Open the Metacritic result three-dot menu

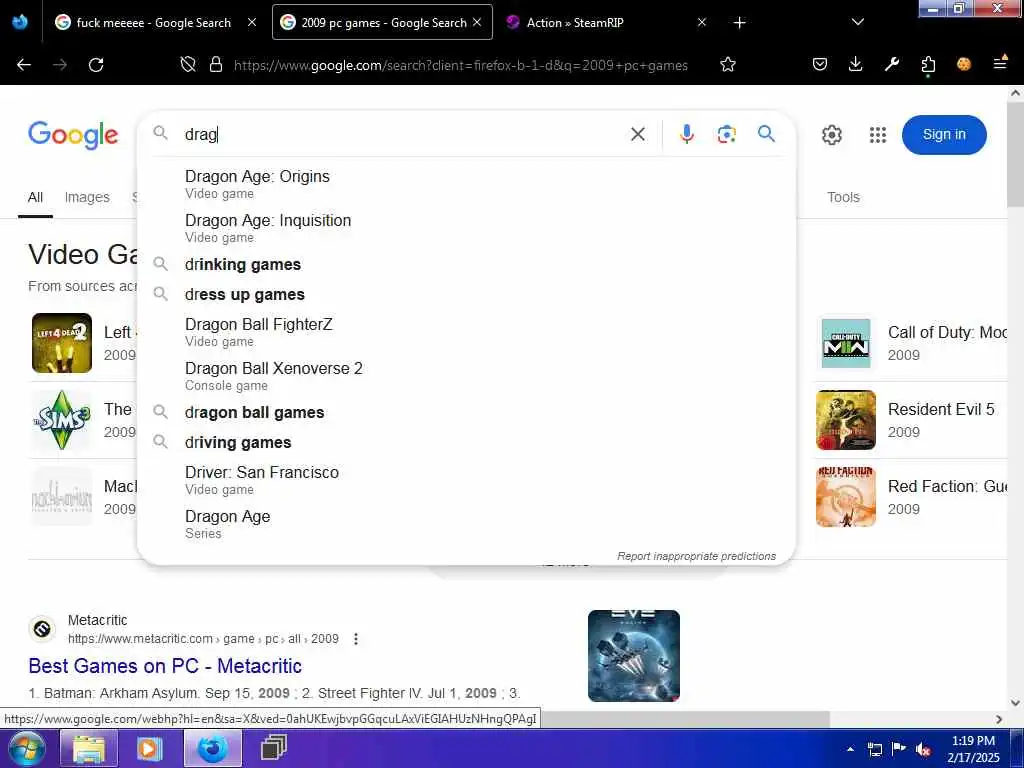356,639
